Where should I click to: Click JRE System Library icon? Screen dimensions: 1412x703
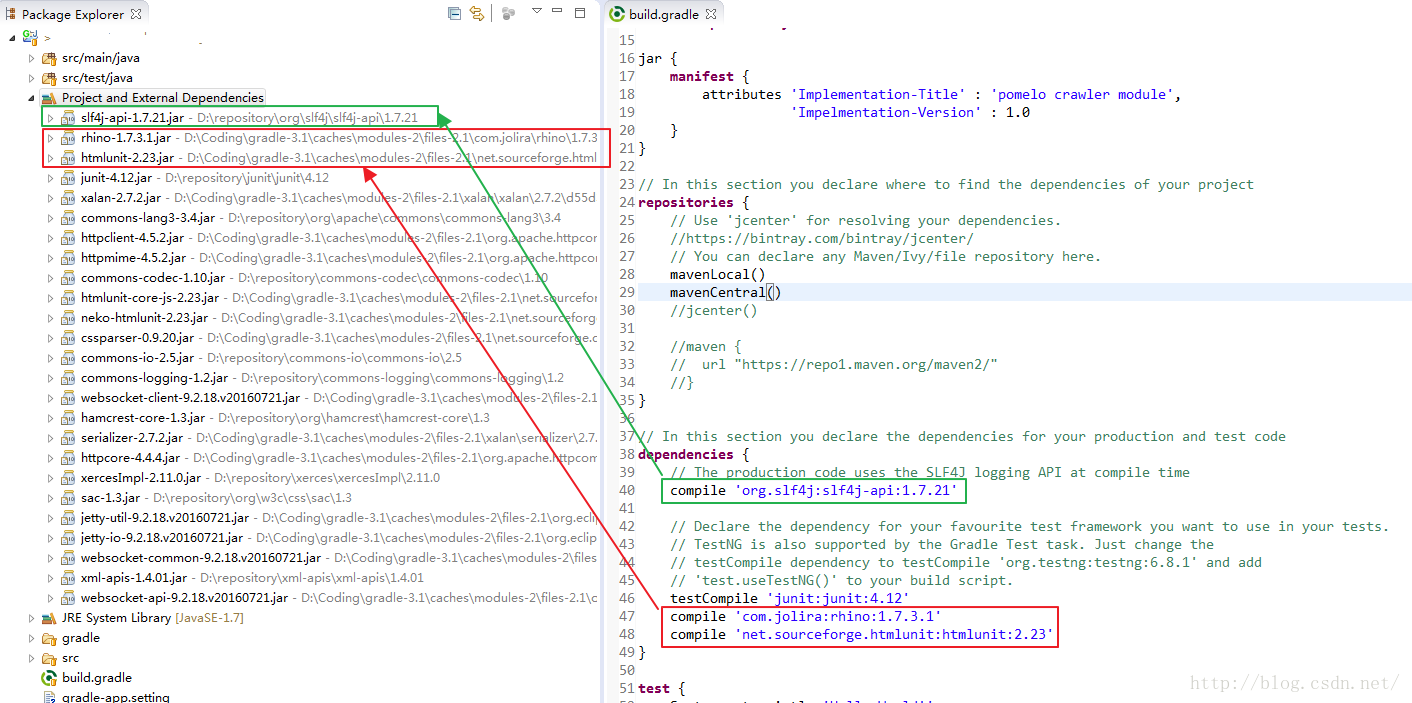click(49, 618)
